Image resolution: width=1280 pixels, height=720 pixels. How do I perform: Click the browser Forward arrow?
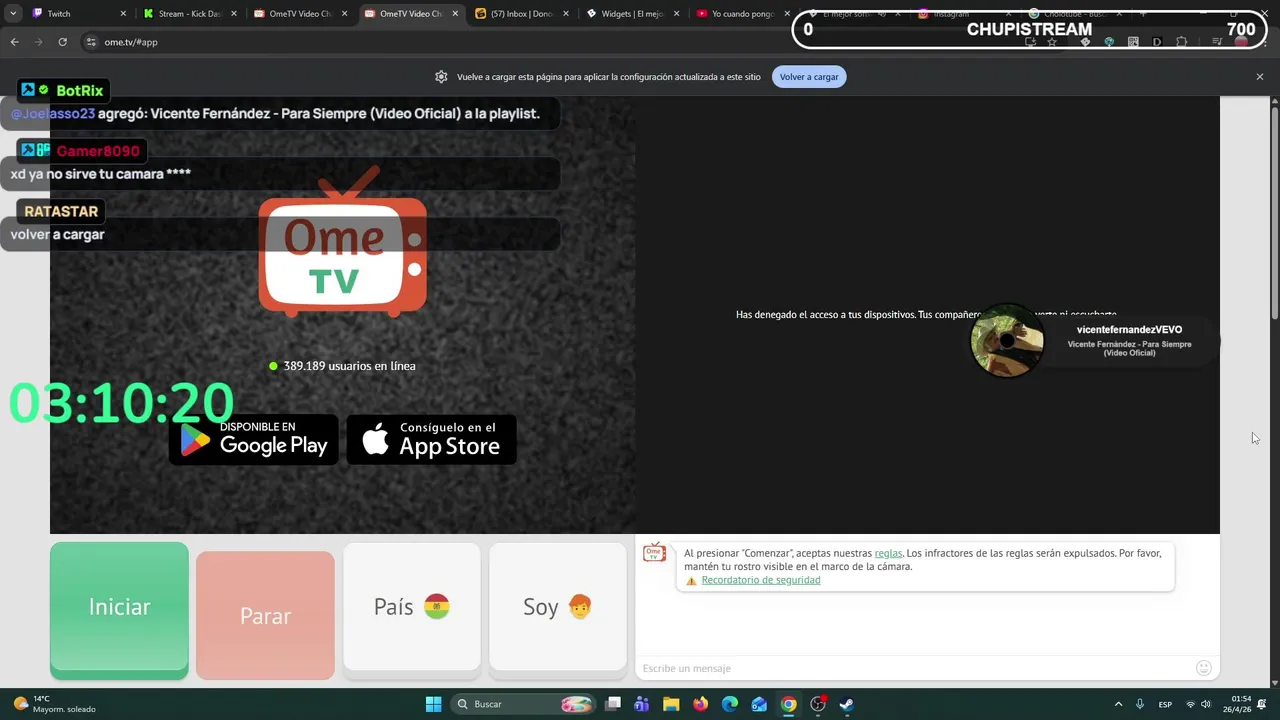pos(38,42)
